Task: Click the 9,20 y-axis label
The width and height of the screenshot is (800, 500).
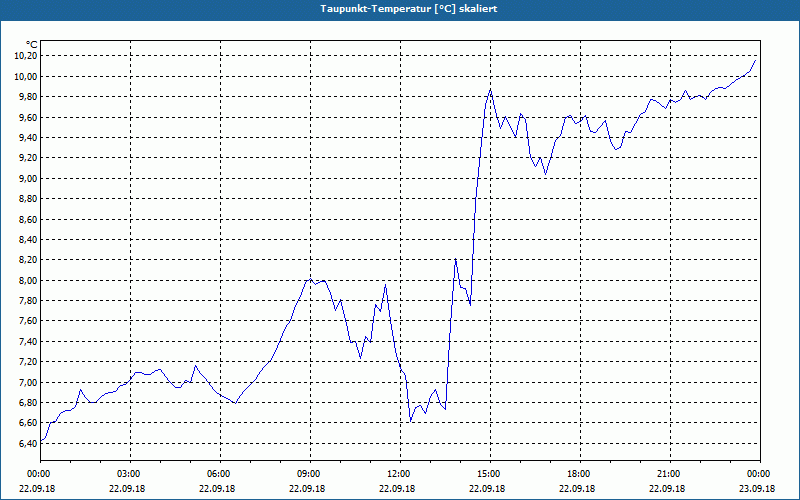Action: coord(28,158)
